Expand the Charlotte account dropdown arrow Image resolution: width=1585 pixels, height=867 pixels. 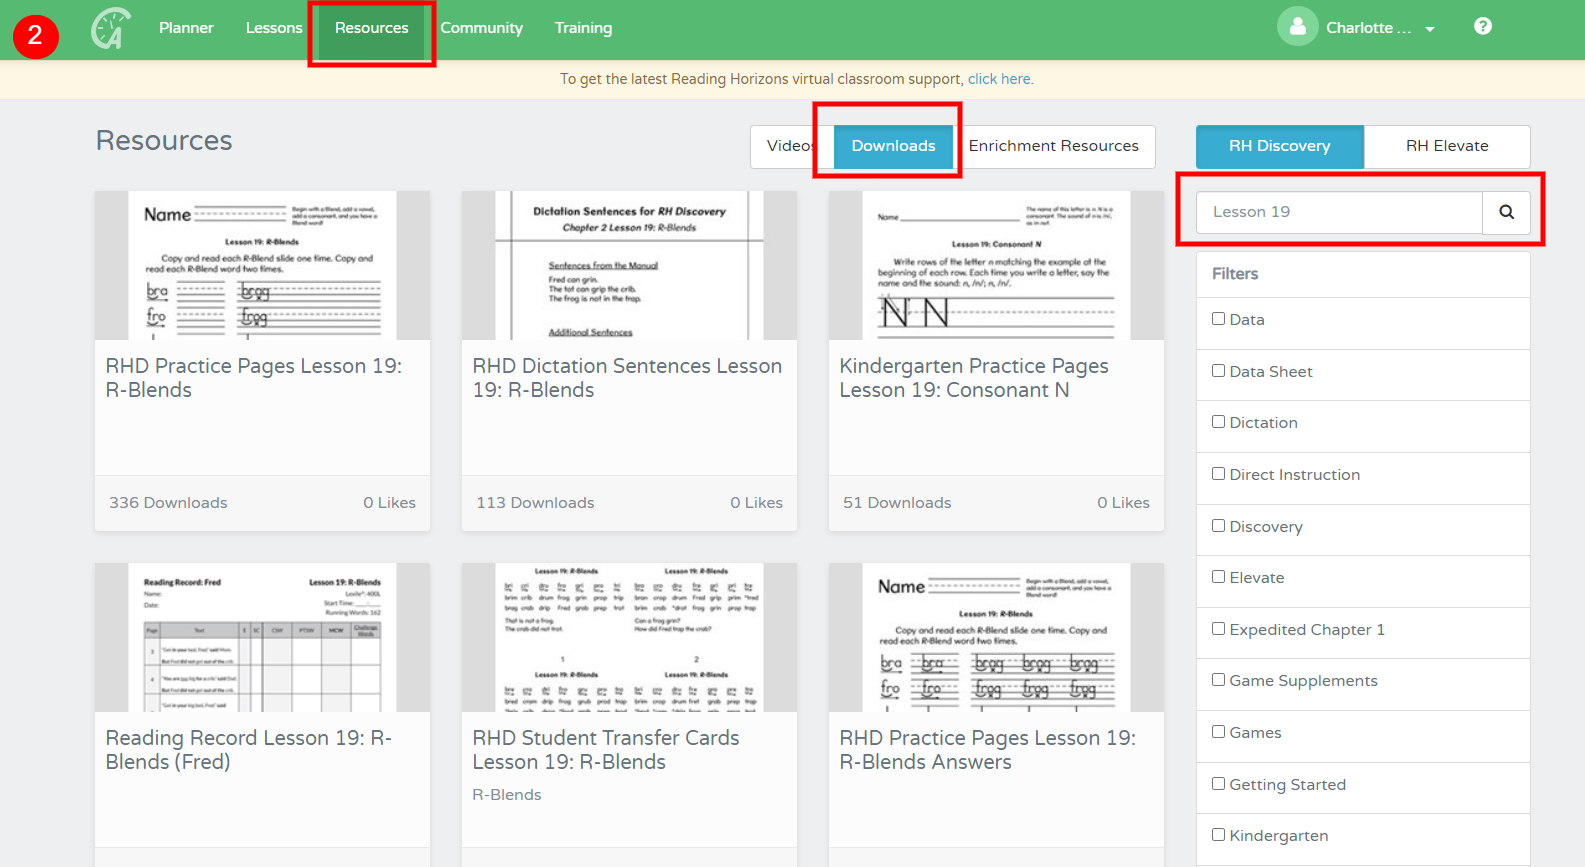[1430, 29]
